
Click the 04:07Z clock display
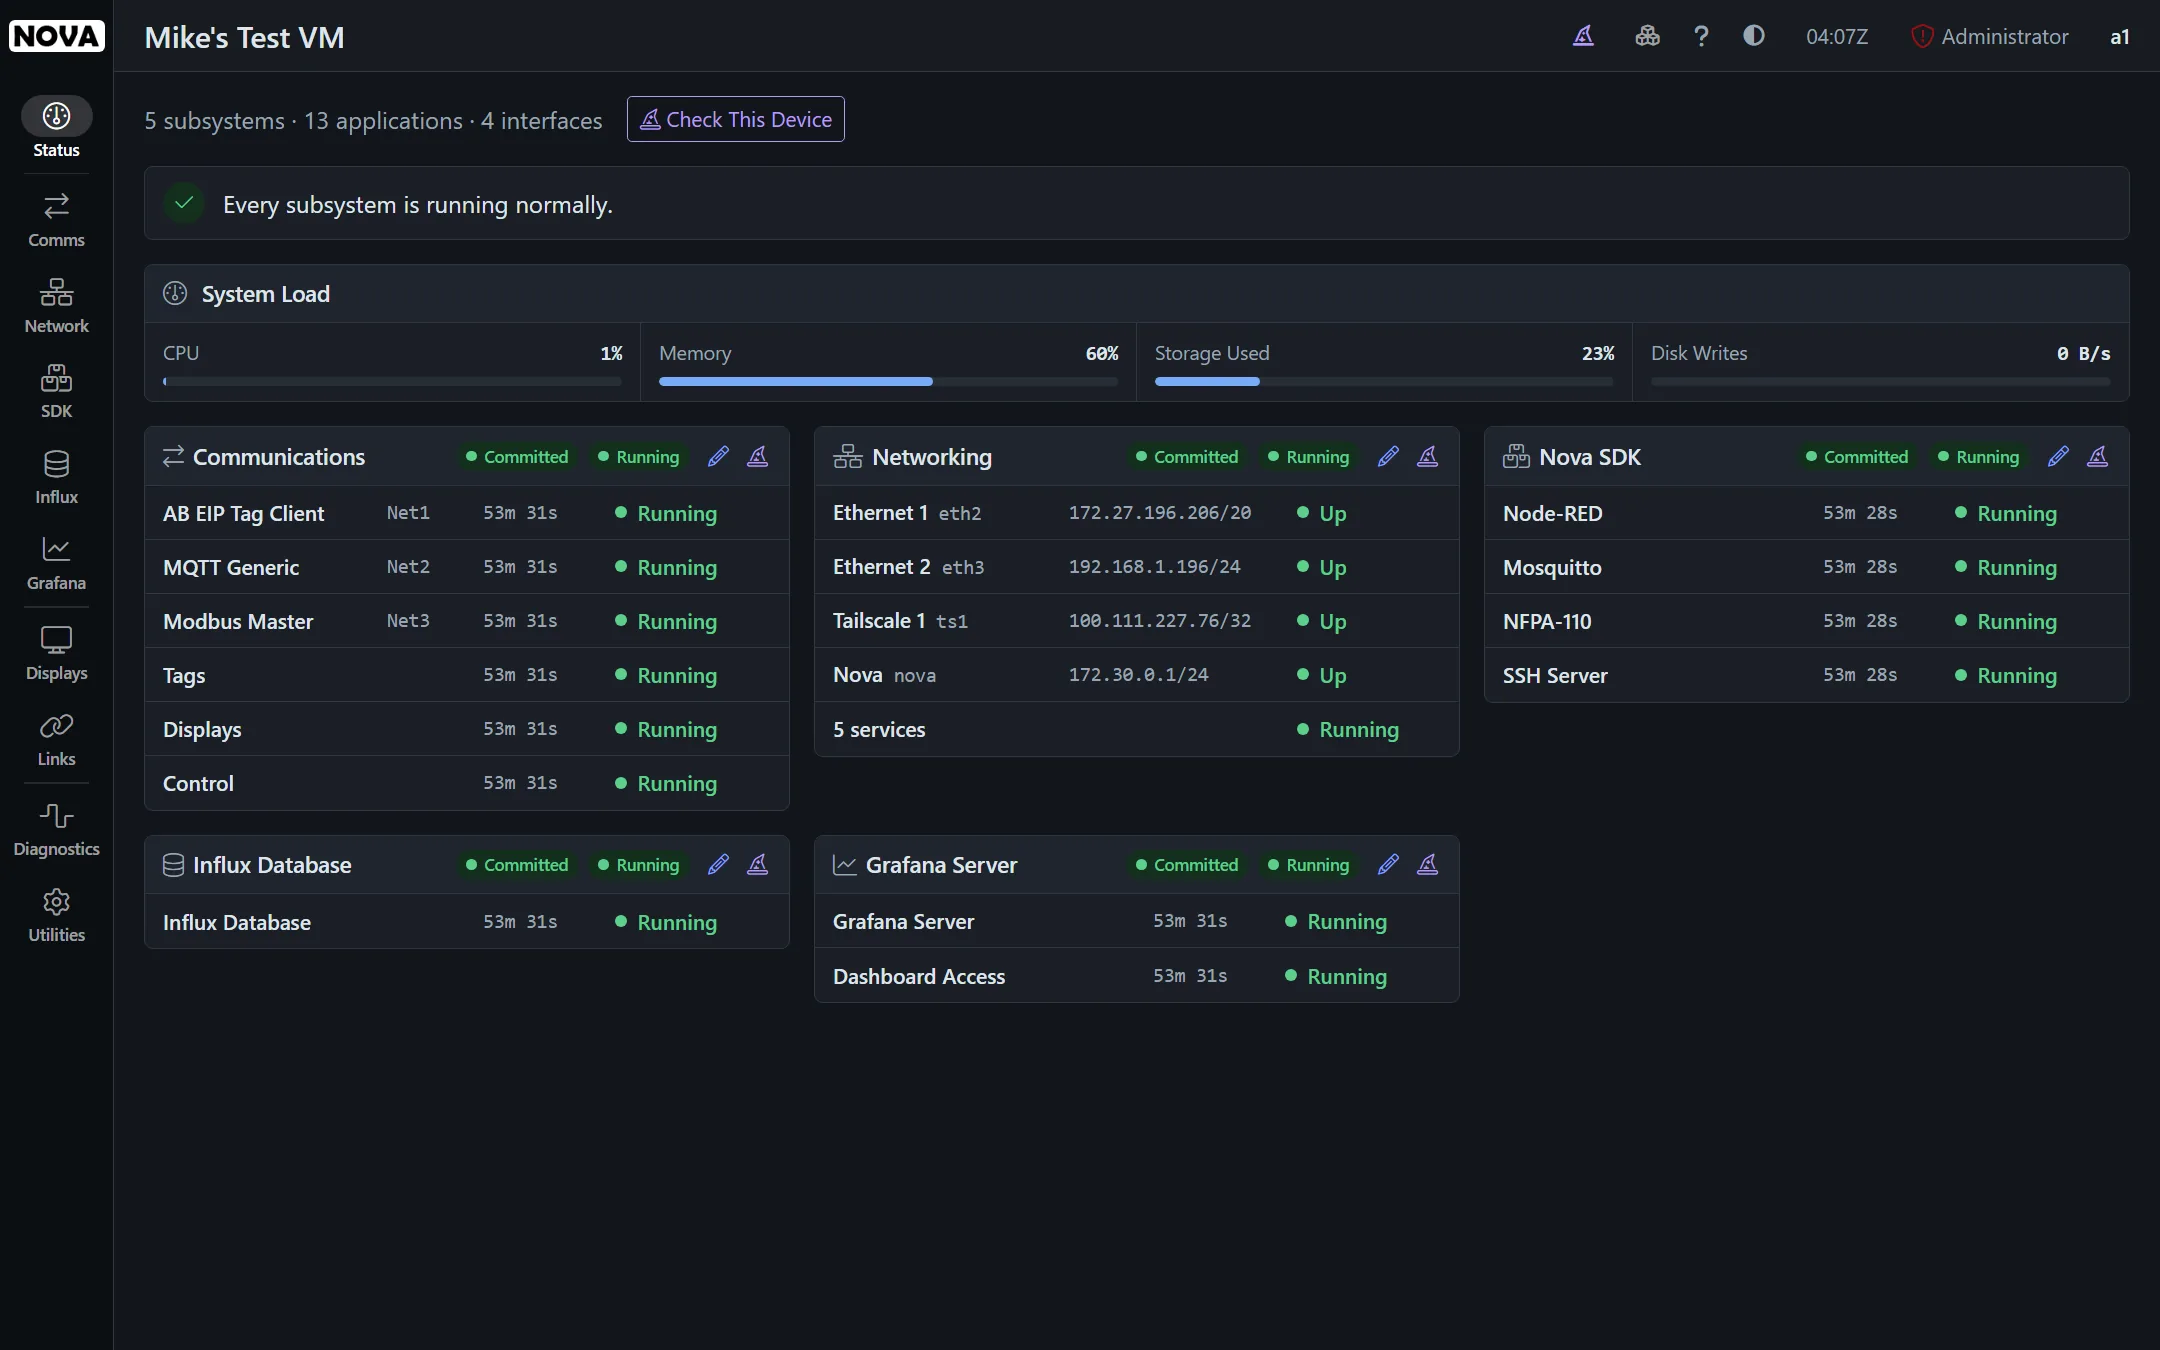tap(1837, 37)
